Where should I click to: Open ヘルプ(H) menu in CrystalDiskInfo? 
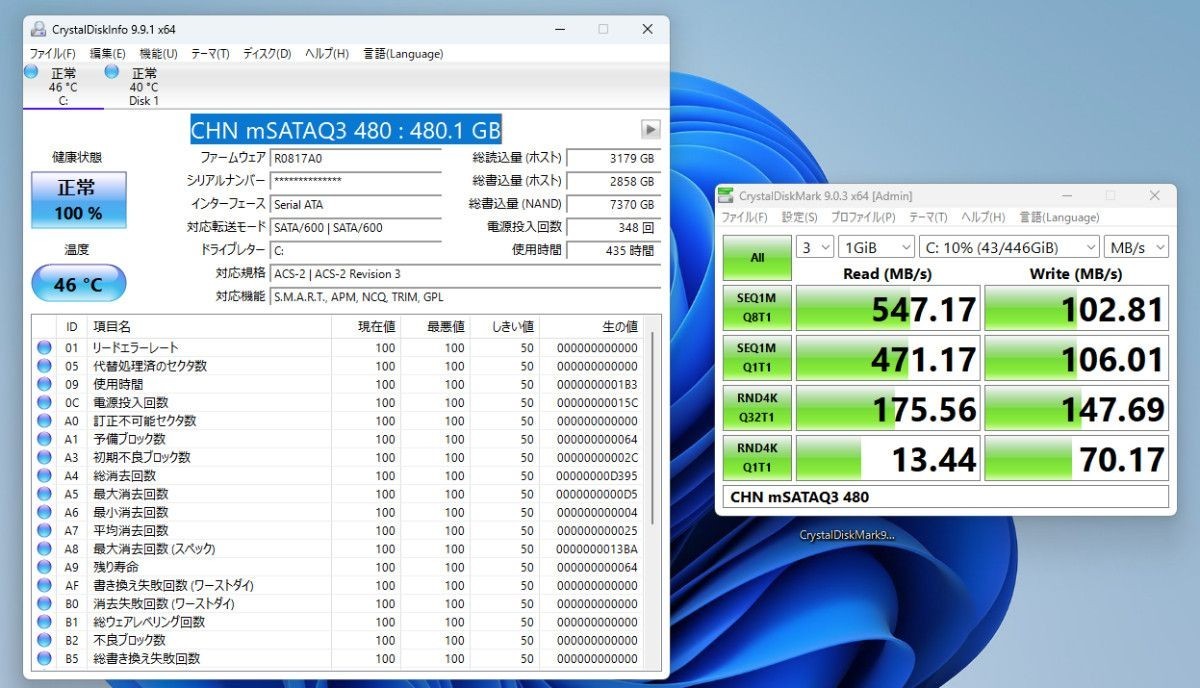[327, 54]
